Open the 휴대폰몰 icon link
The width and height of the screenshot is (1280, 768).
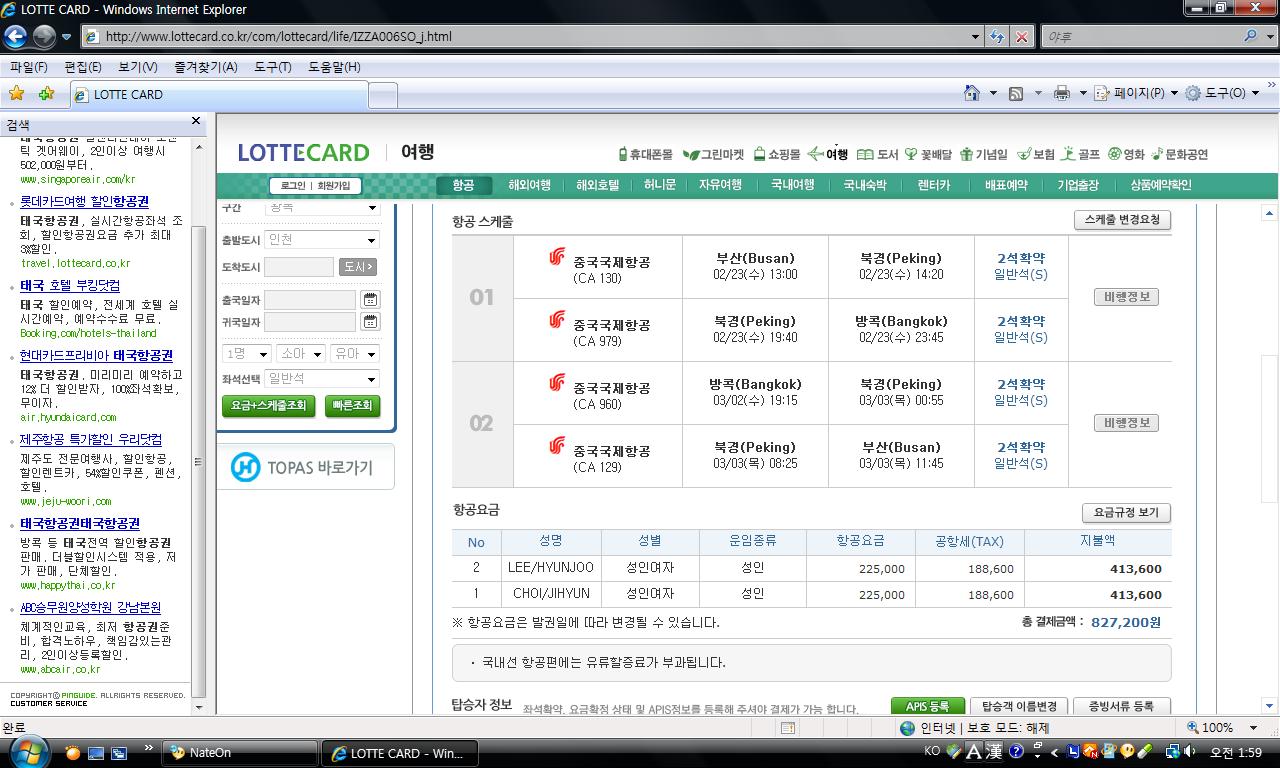click(645, 154)
